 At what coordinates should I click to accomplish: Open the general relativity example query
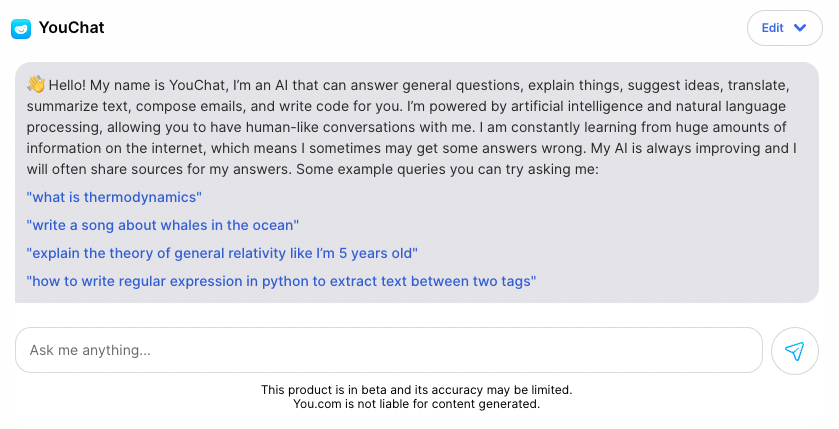(x=222, y=254)
